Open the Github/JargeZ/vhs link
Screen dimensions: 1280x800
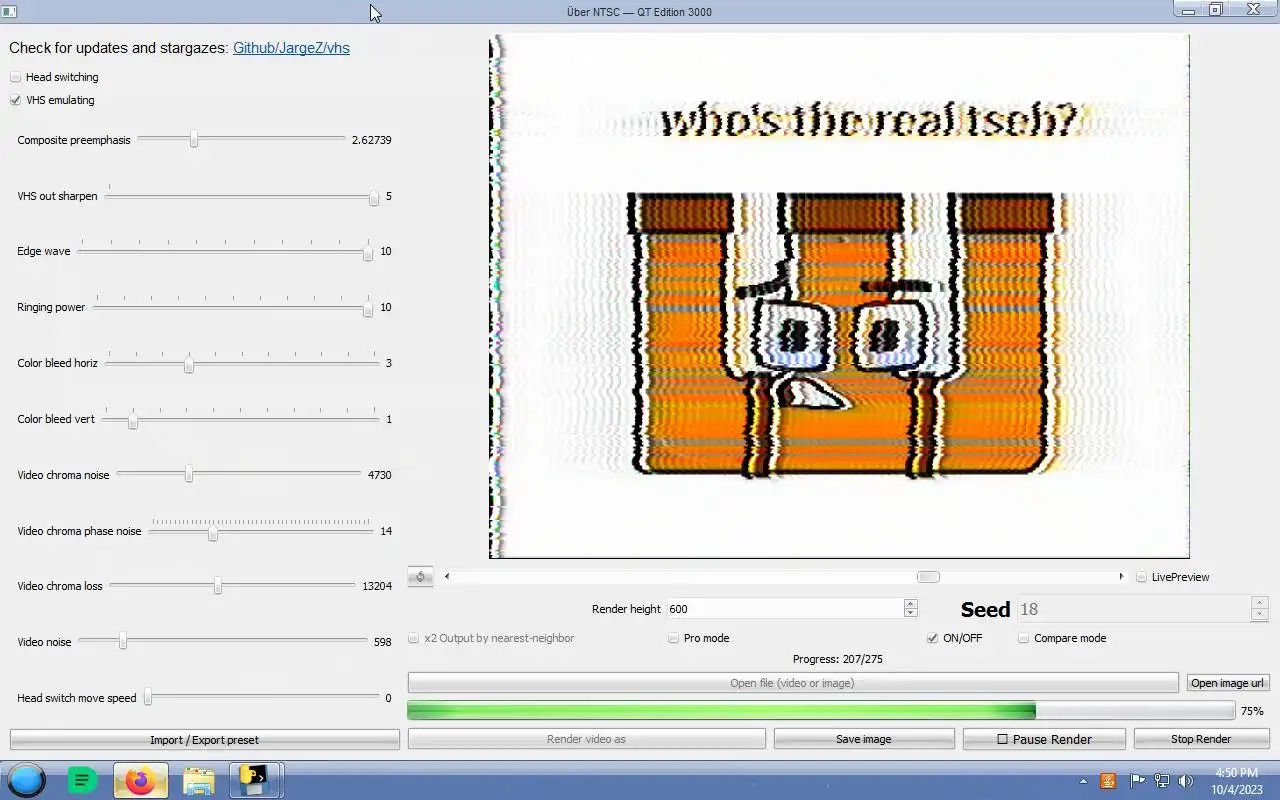tap(291, 48)
